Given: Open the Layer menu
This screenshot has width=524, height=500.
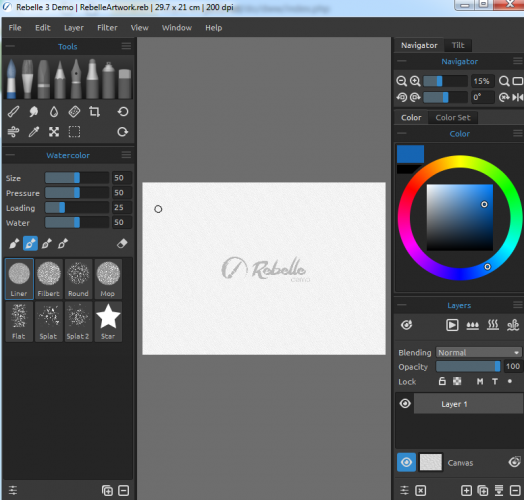Looking at the screenshot, I should click(74, 28).
